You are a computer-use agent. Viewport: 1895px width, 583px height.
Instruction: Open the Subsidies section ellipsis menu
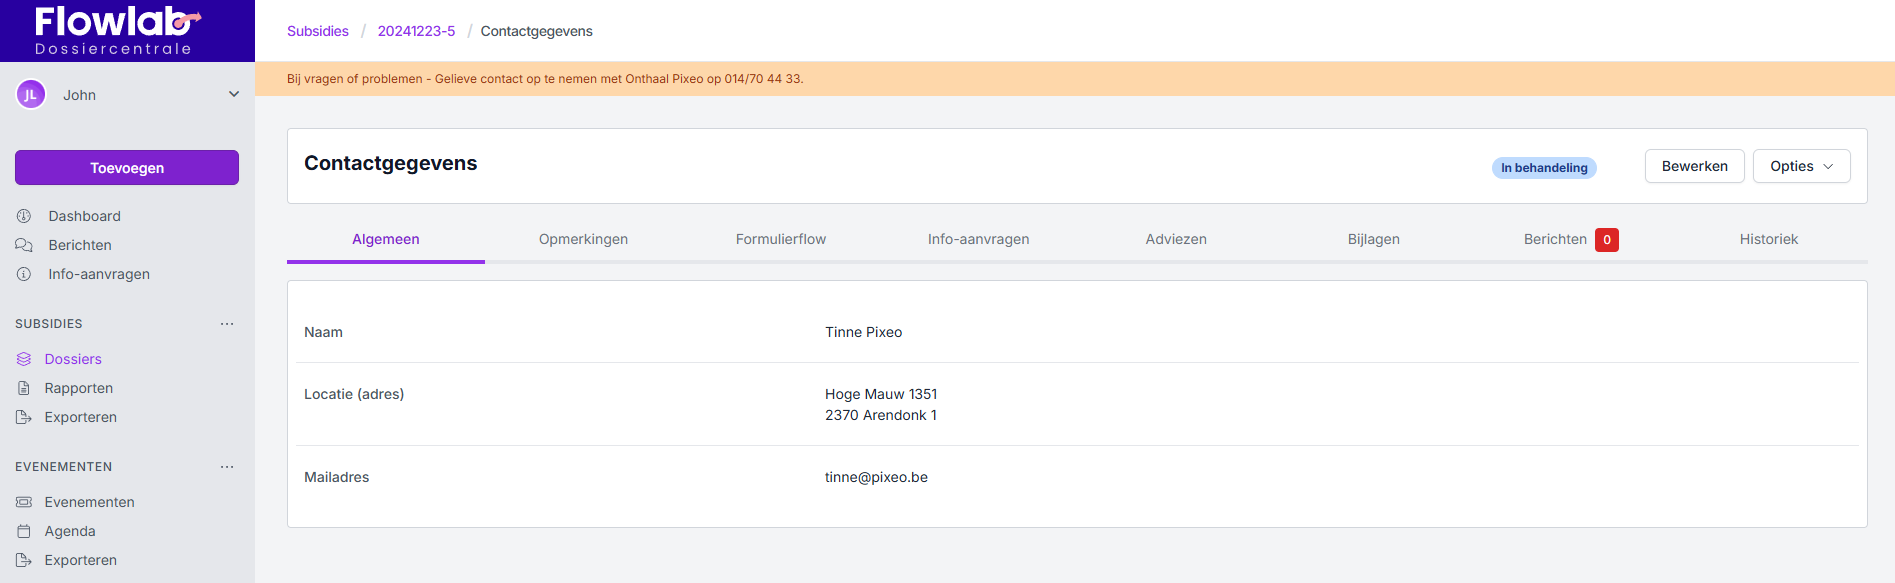[227, 324]
